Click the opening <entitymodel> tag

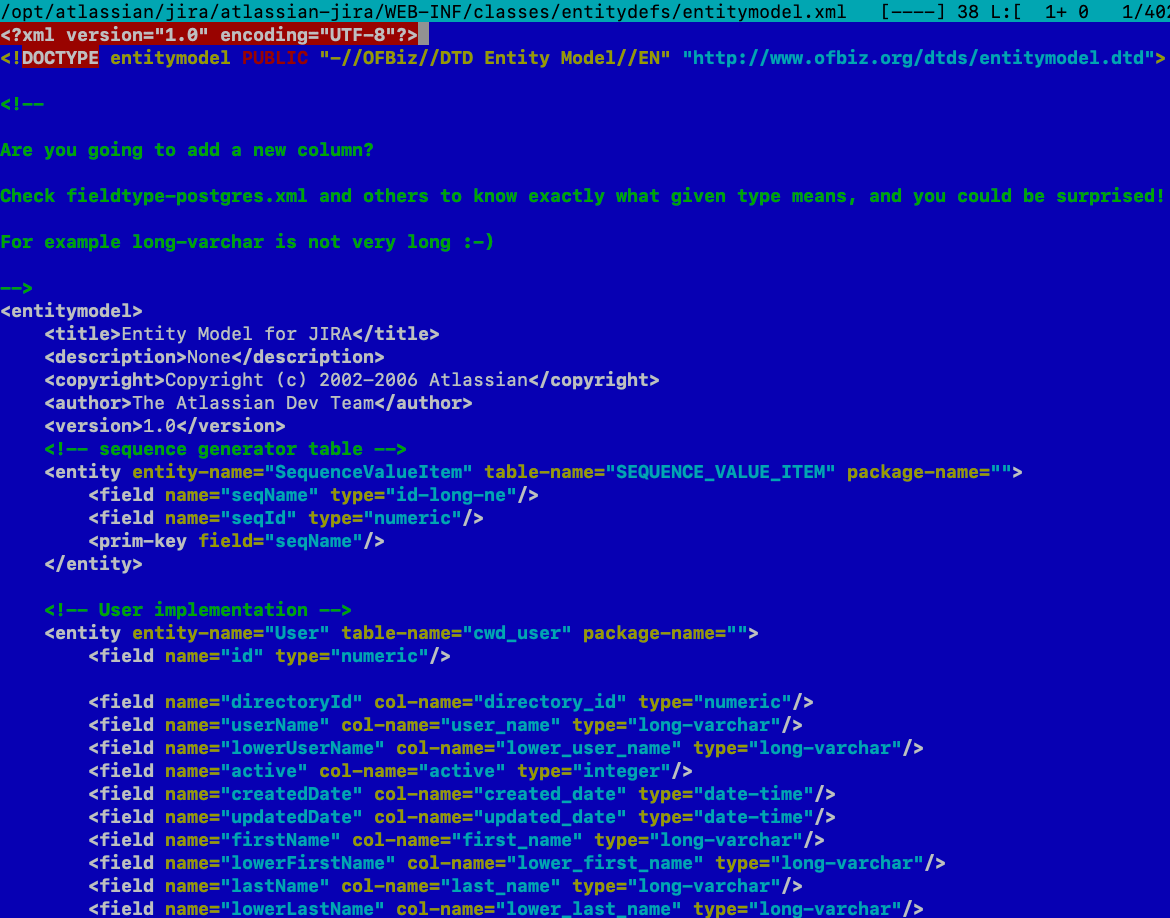[x=72, y=310]
